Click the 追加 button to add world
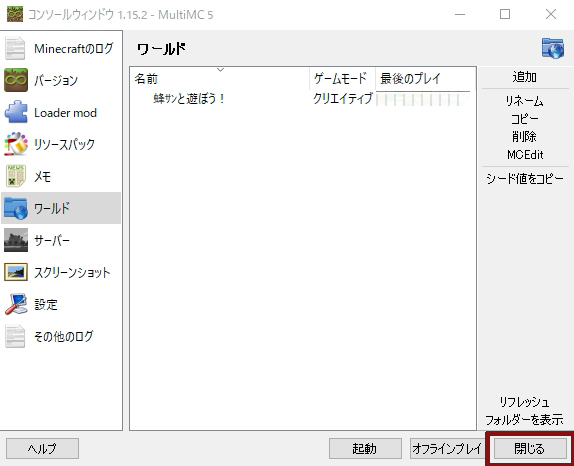This screenshot has width=574, height=466. tap(525, 77)
